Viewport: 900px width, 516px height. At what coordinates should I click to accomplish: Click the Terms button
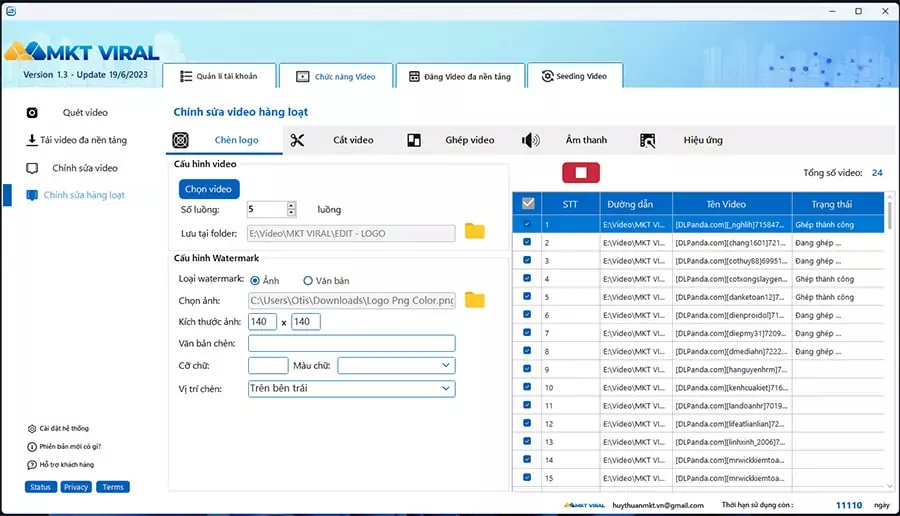pos(113,487)
